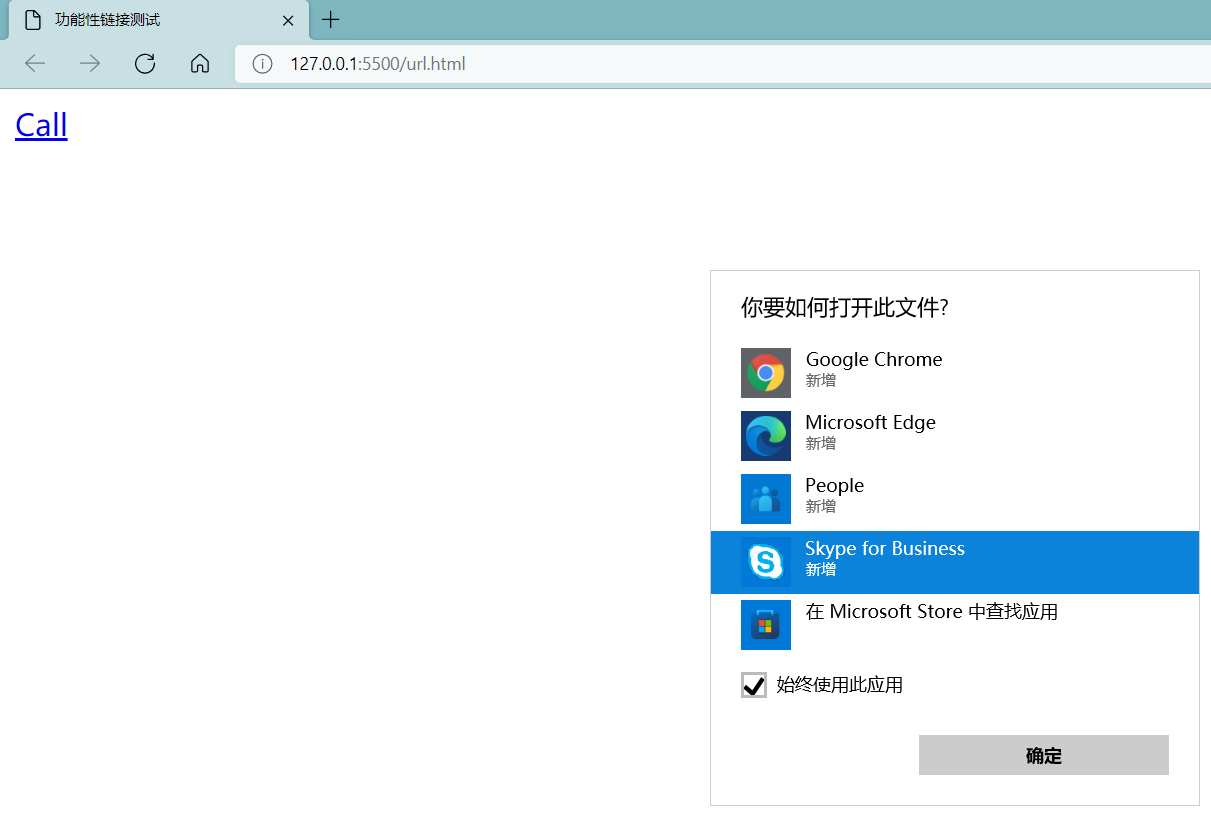The height and width of the screenshot is (814, 1211).
Task: Click the Google Chrome app icon
Action: pyautogui.click(x=766, y=373)
